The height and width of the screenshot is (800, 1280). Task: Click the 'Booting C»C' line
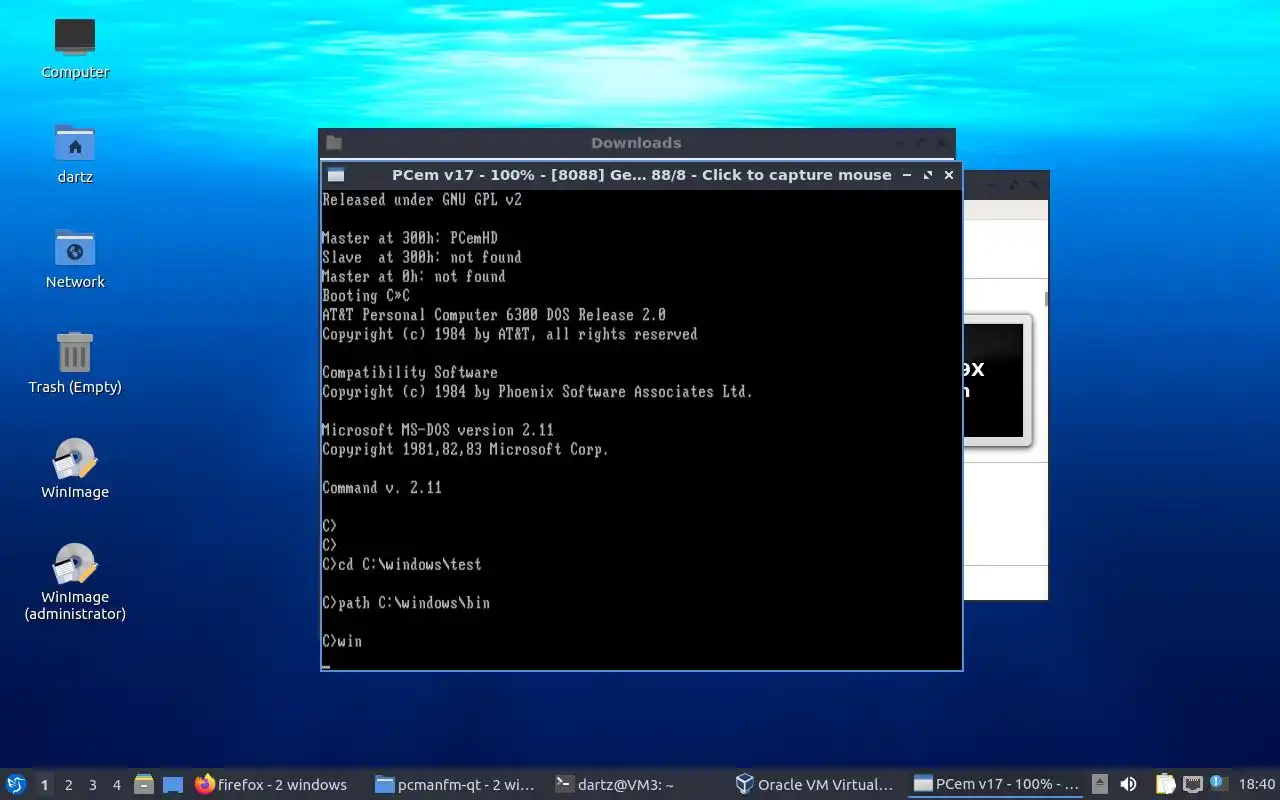tap(366, 296)
